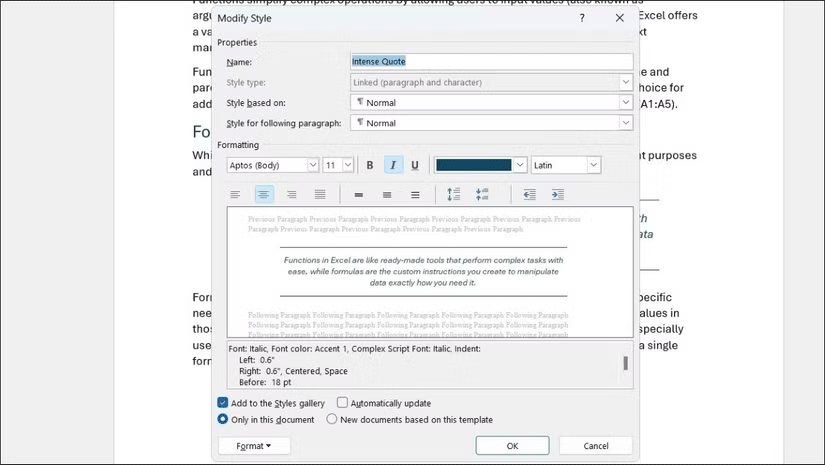Toggle Underline formatting button
Viewport: 825px width, 465px height.
click(415, 165)
